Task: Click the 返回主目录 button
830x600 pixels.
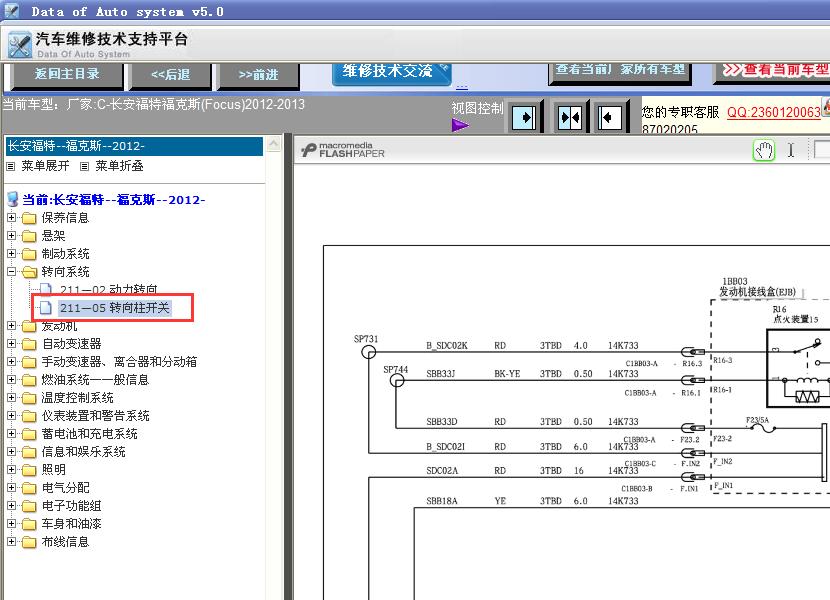Action: [x=67, y=75]
